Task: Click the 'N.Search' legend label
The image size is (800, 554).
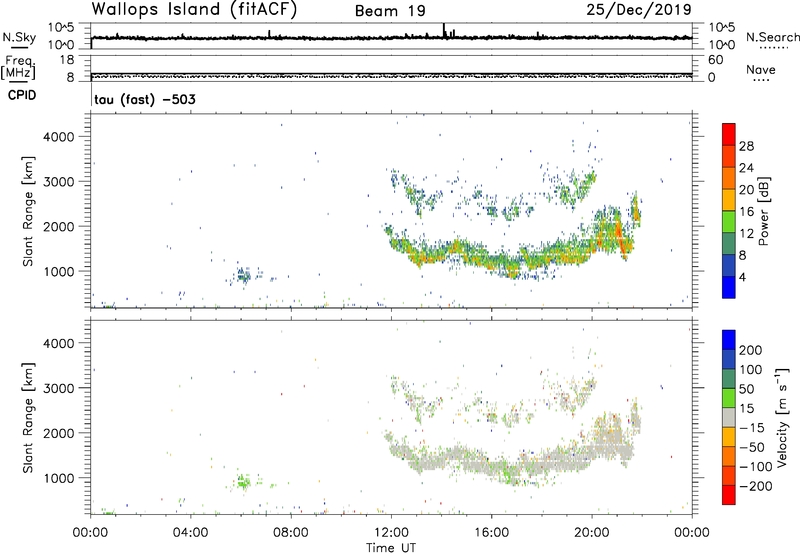Action: 772,37
